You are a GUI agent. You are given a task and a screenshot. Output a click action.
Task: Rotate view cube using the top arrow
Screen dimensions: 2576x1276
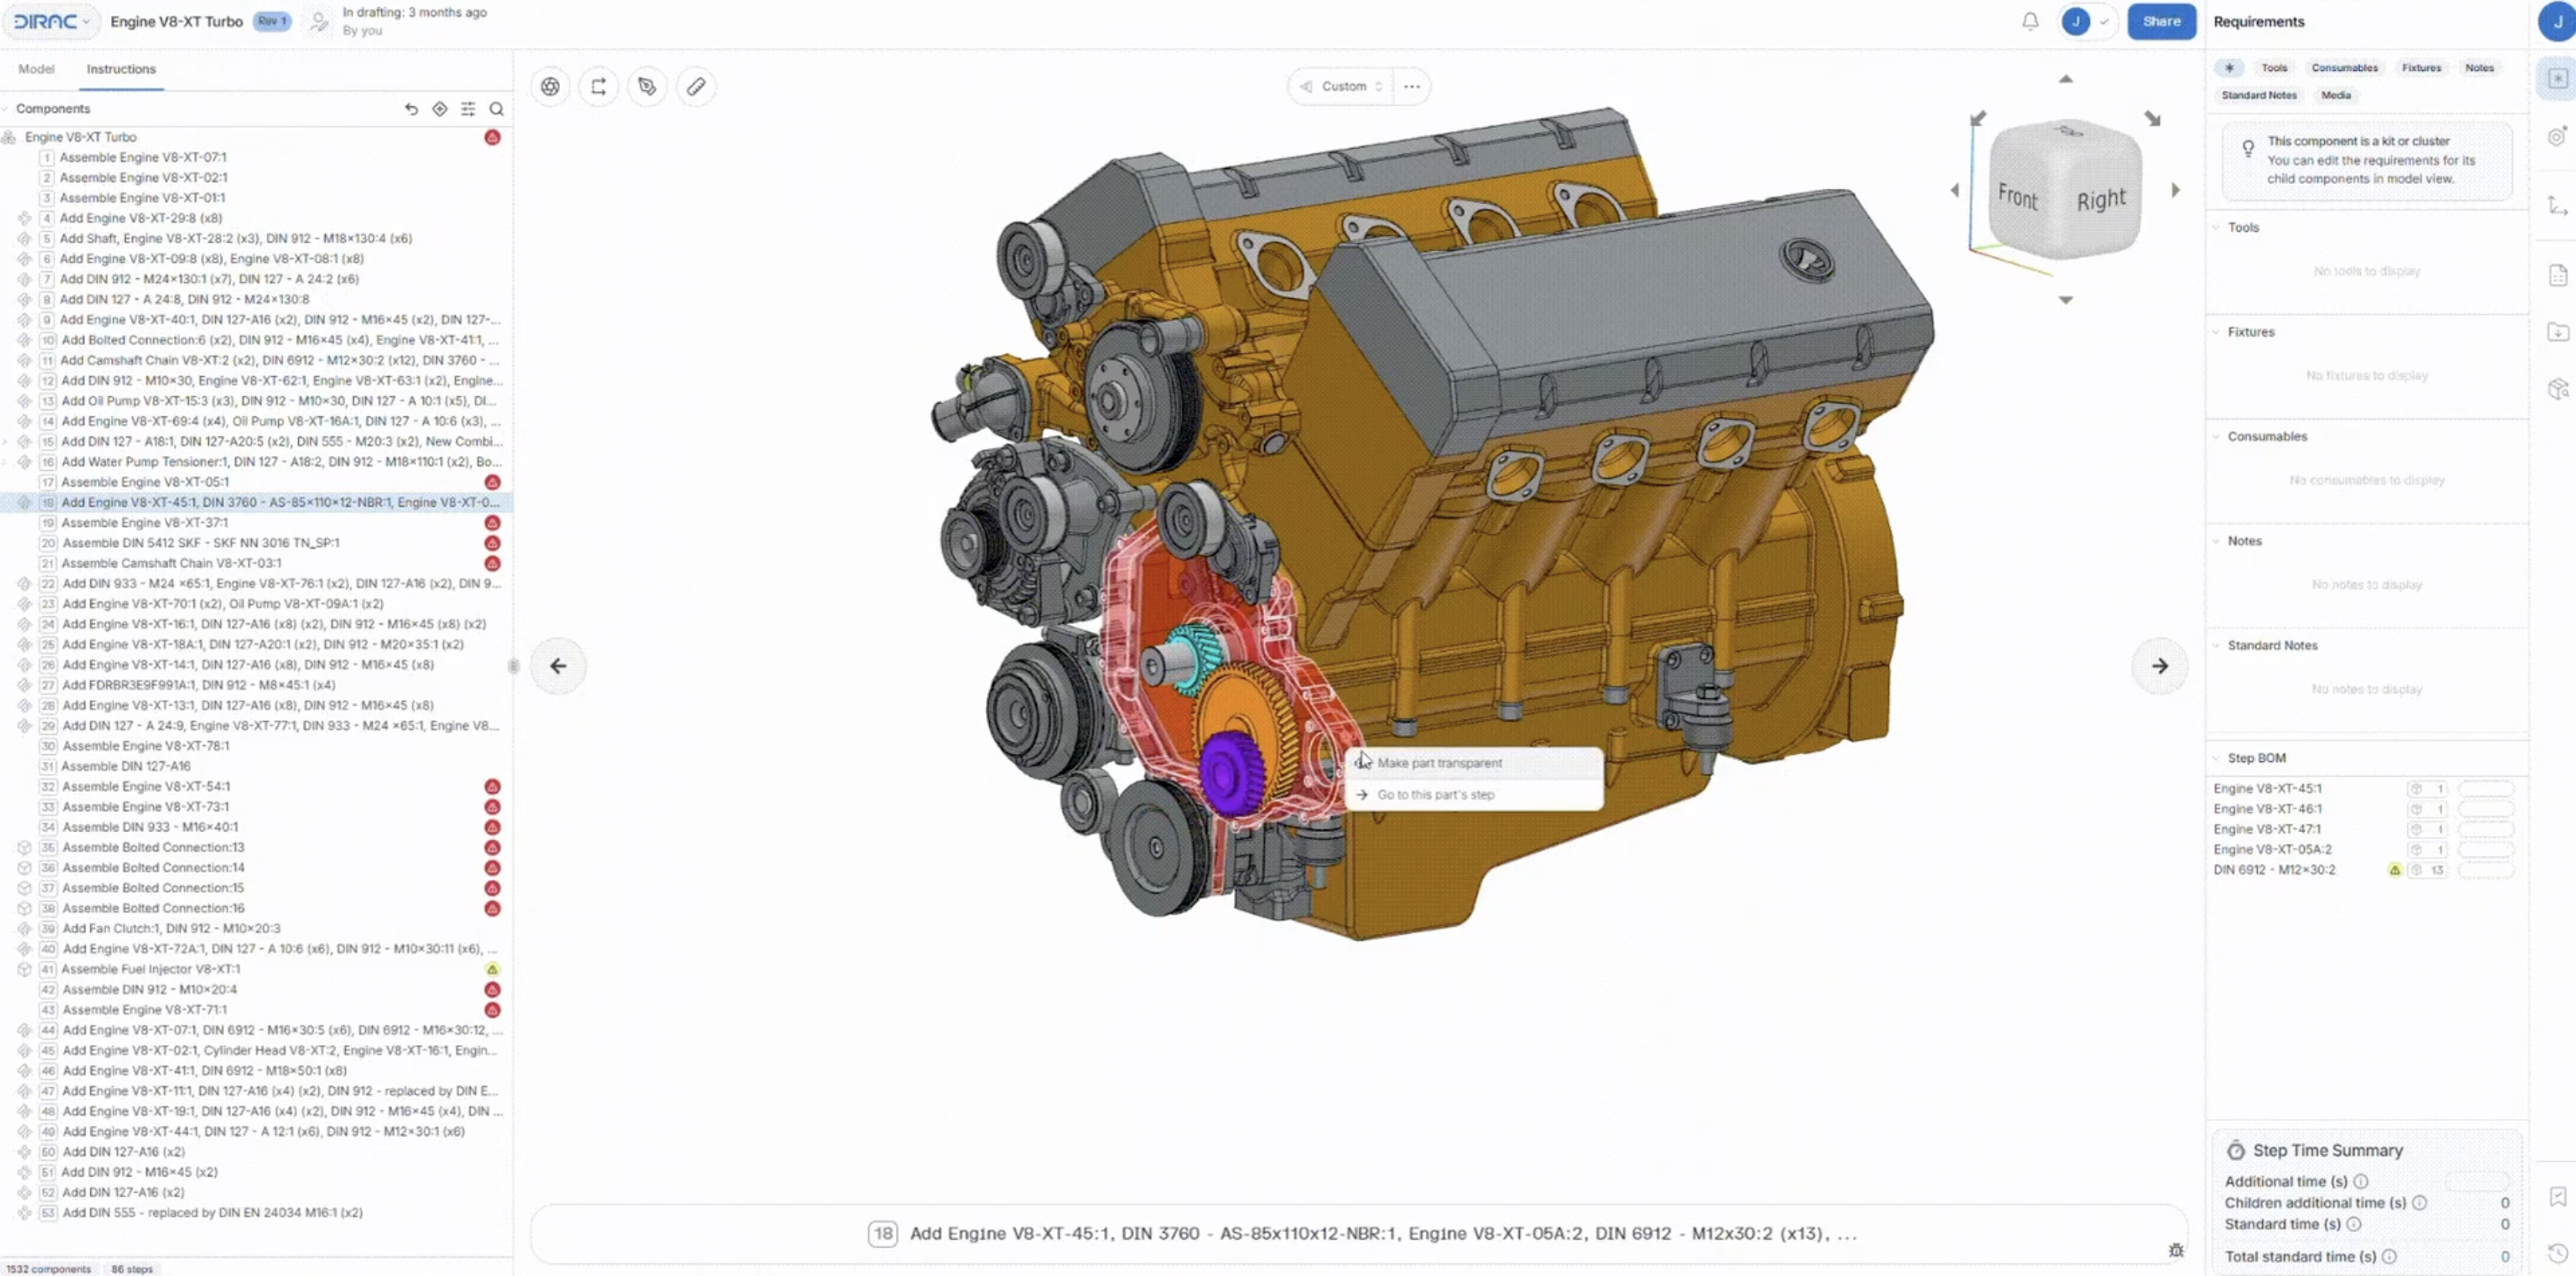click(x=2066, y=79)
